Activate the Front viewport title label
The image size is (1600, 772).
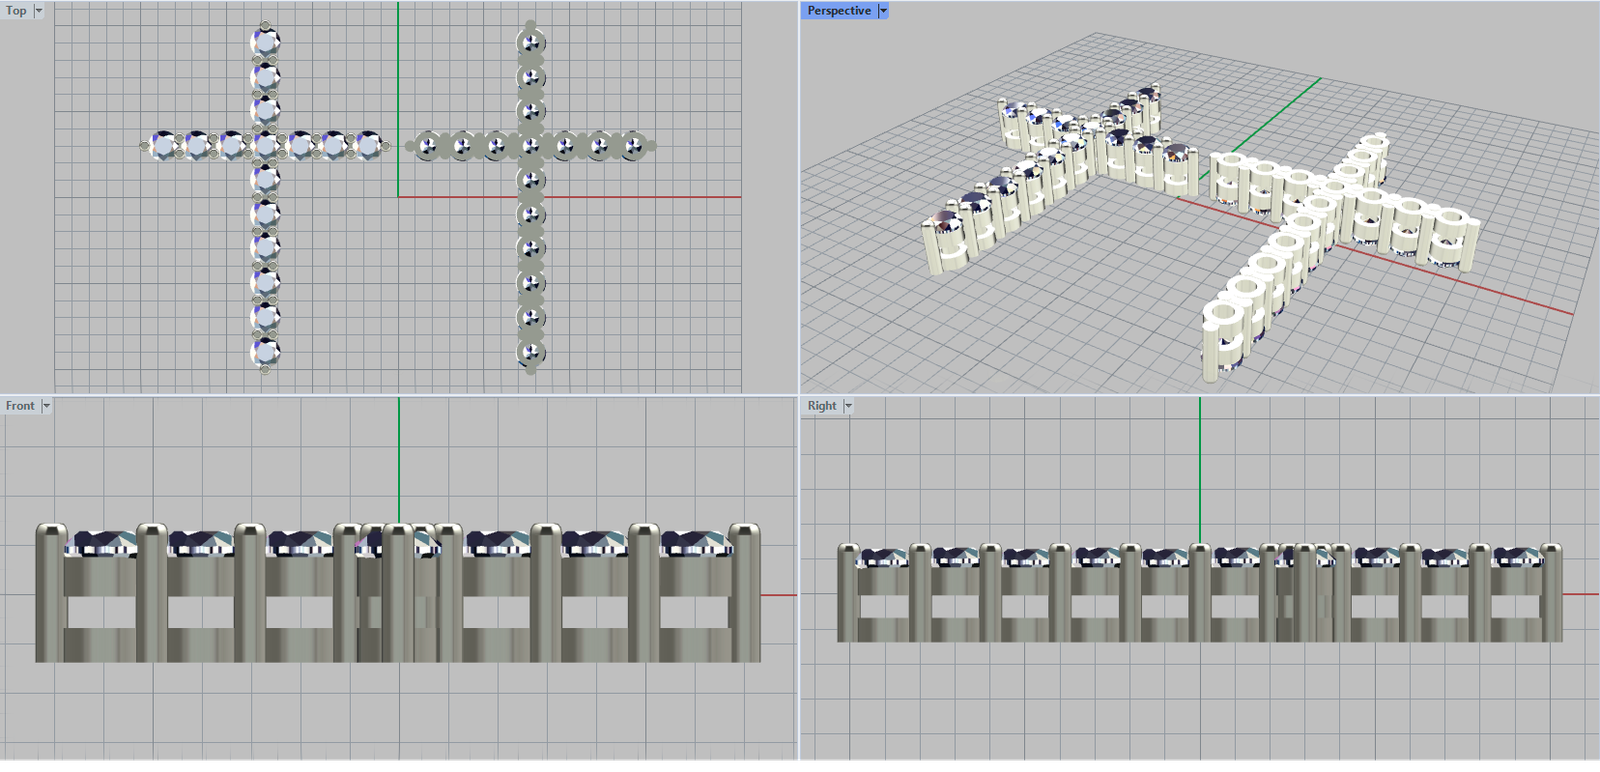tap(20, 406)
